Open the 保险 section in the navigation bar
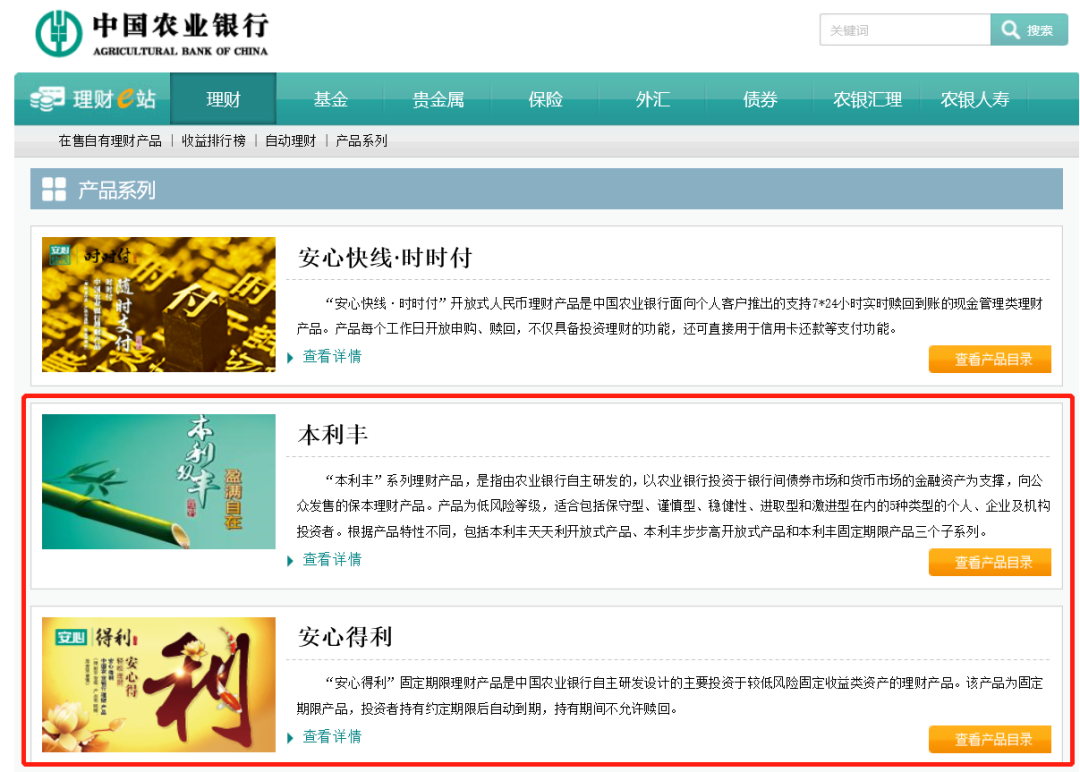The height and width of the screenshot is (772, 1080). pyautogui.click(x=545, y=100)
